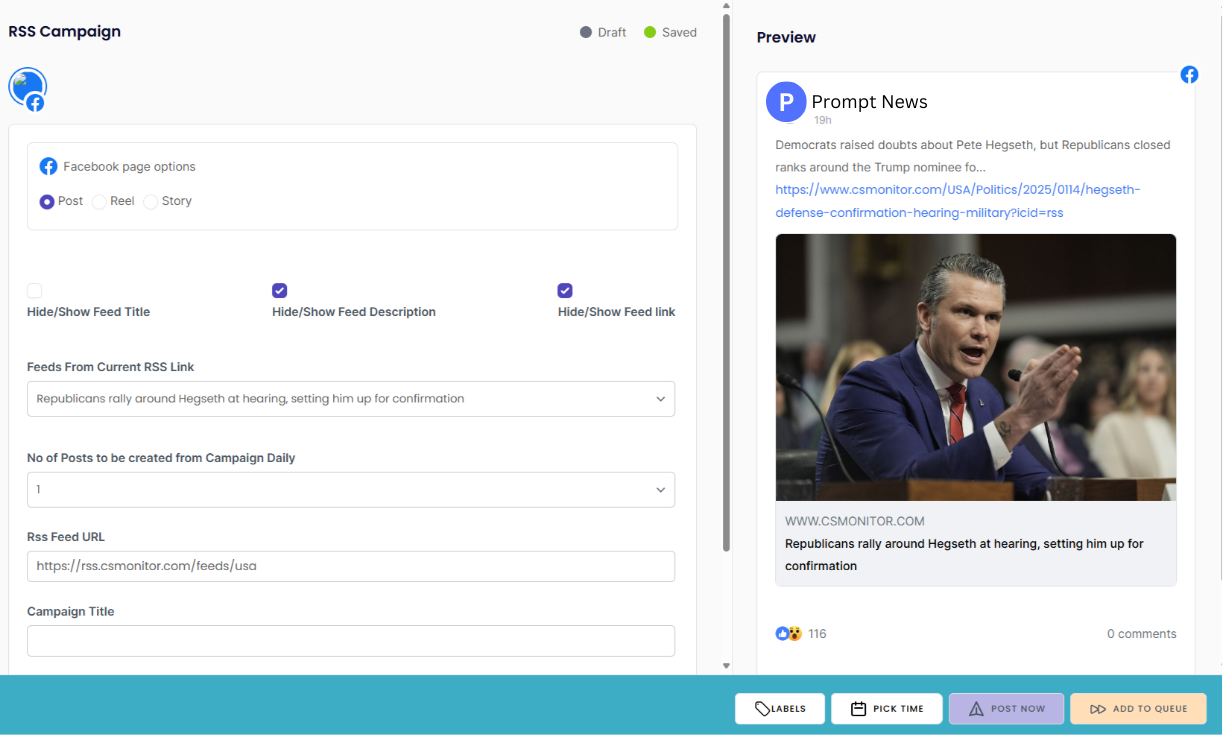This screenshot has width=1223, height=735.
Task: Click the Labels button
Action: [780, 709]
